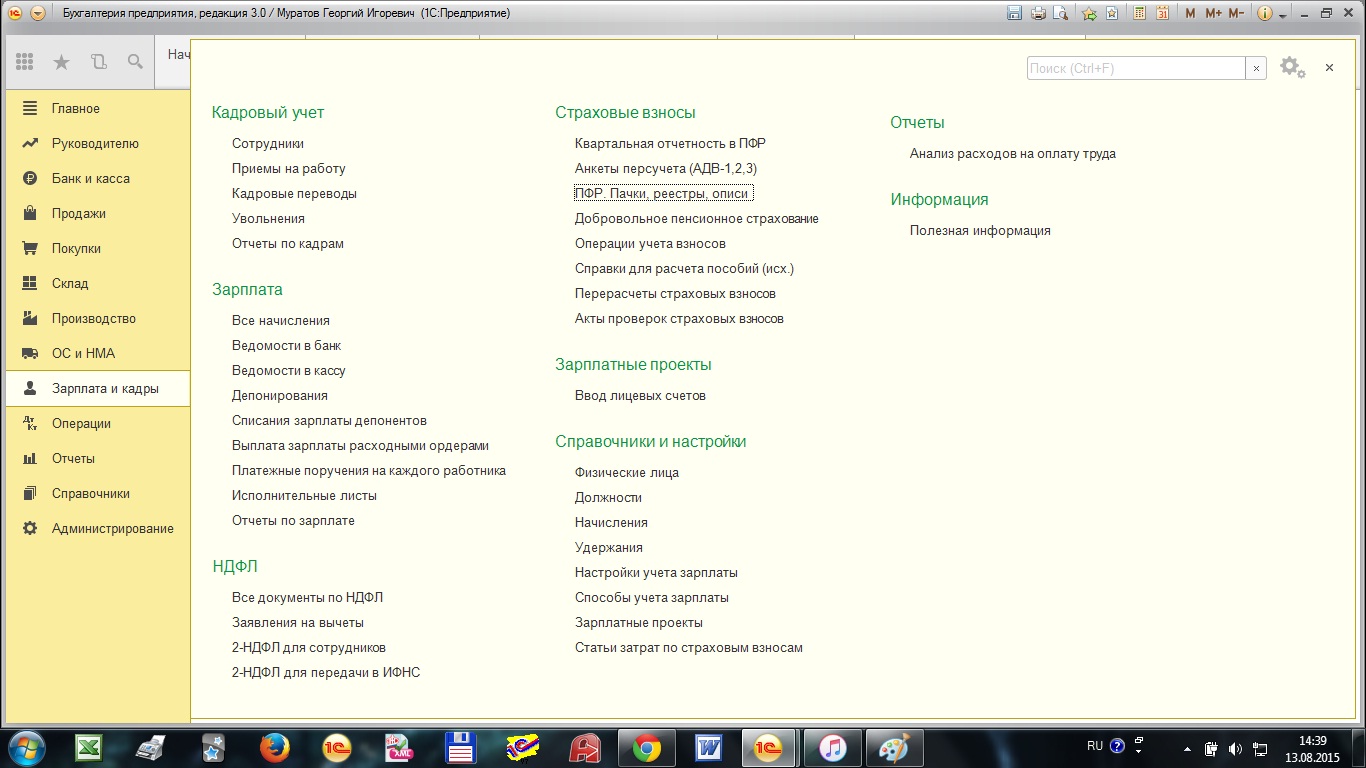Open the Сотрудники link
Image resolution: width=1366 pixels, height=768 pixels.
point(267,143)
